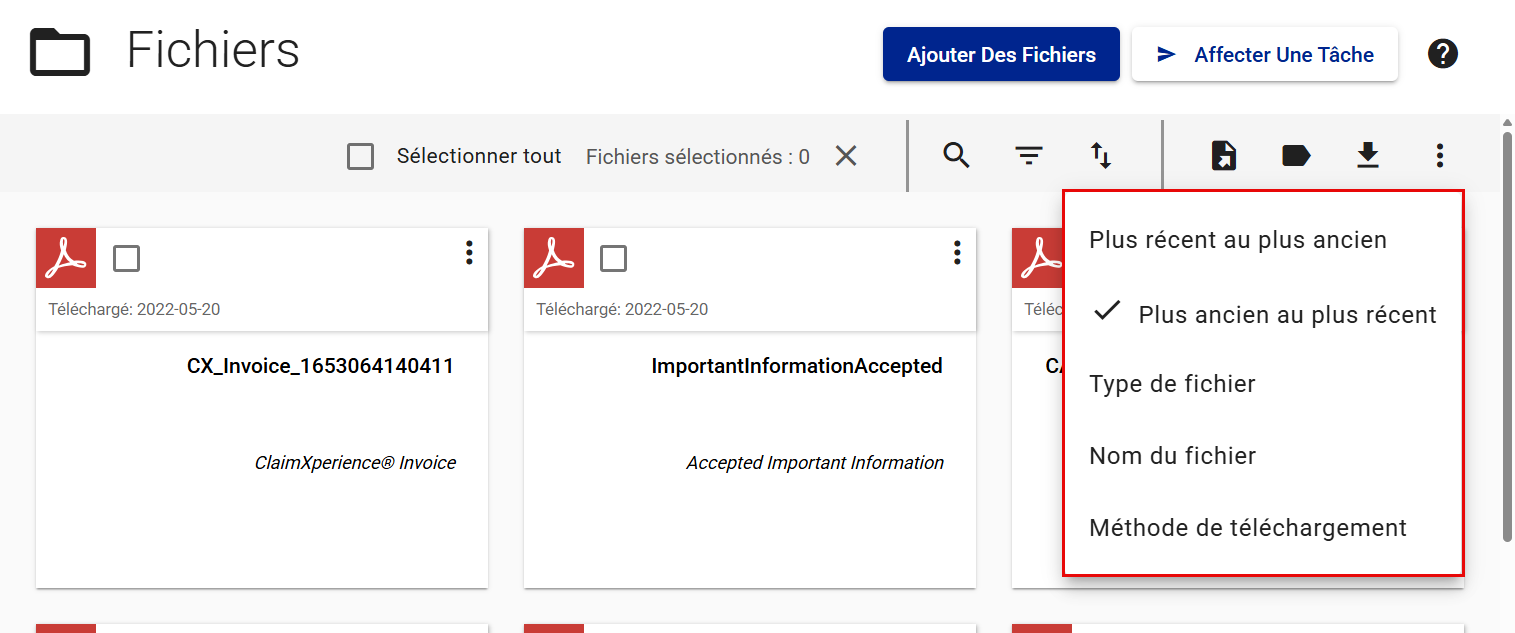This screenshot has width=1515, height=633.
Task: Click the PDF icon on CX_Invoice card
Action: [x=66, y=259]
